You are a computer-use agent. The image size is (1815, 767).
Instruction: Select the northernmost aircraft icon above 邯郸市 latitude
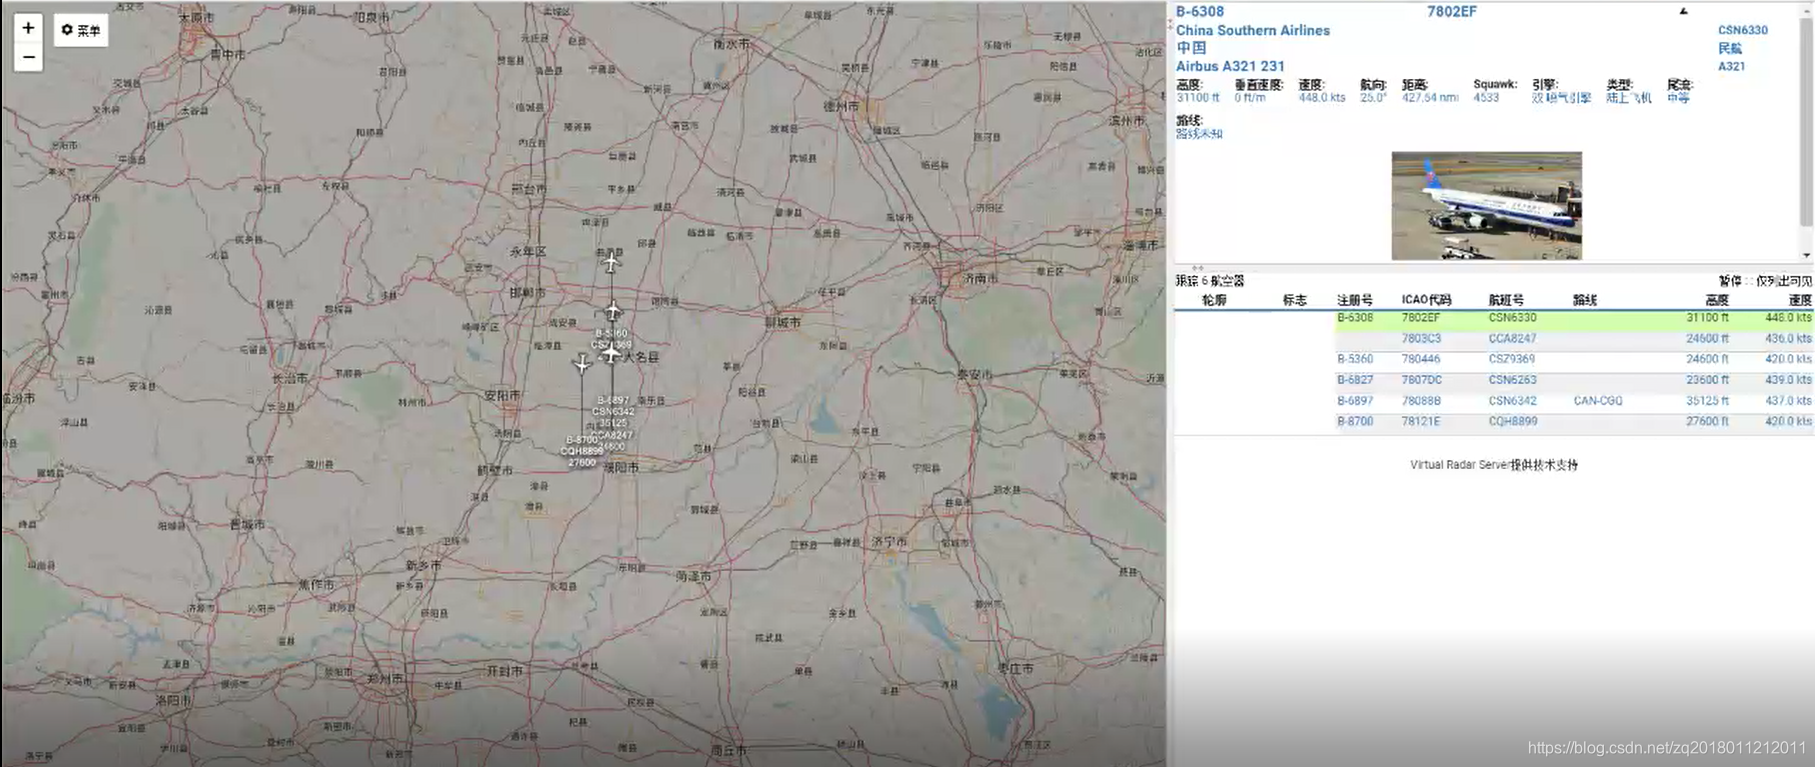coord(610,263)
